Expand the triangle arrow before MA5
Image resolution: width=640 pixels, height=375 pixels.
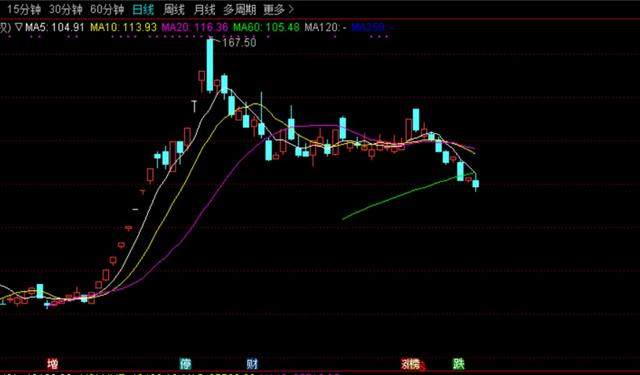click(19, 27)
